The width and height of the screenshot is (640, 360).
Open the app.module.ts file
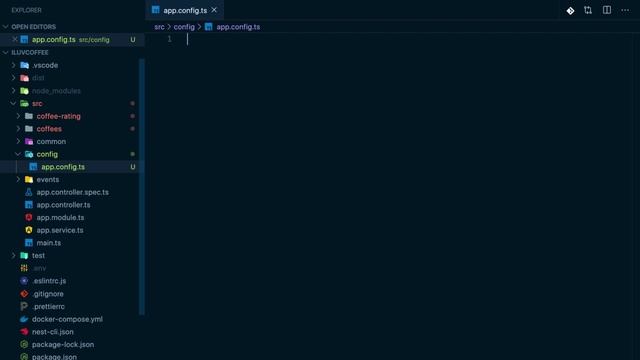coord(60,217)
